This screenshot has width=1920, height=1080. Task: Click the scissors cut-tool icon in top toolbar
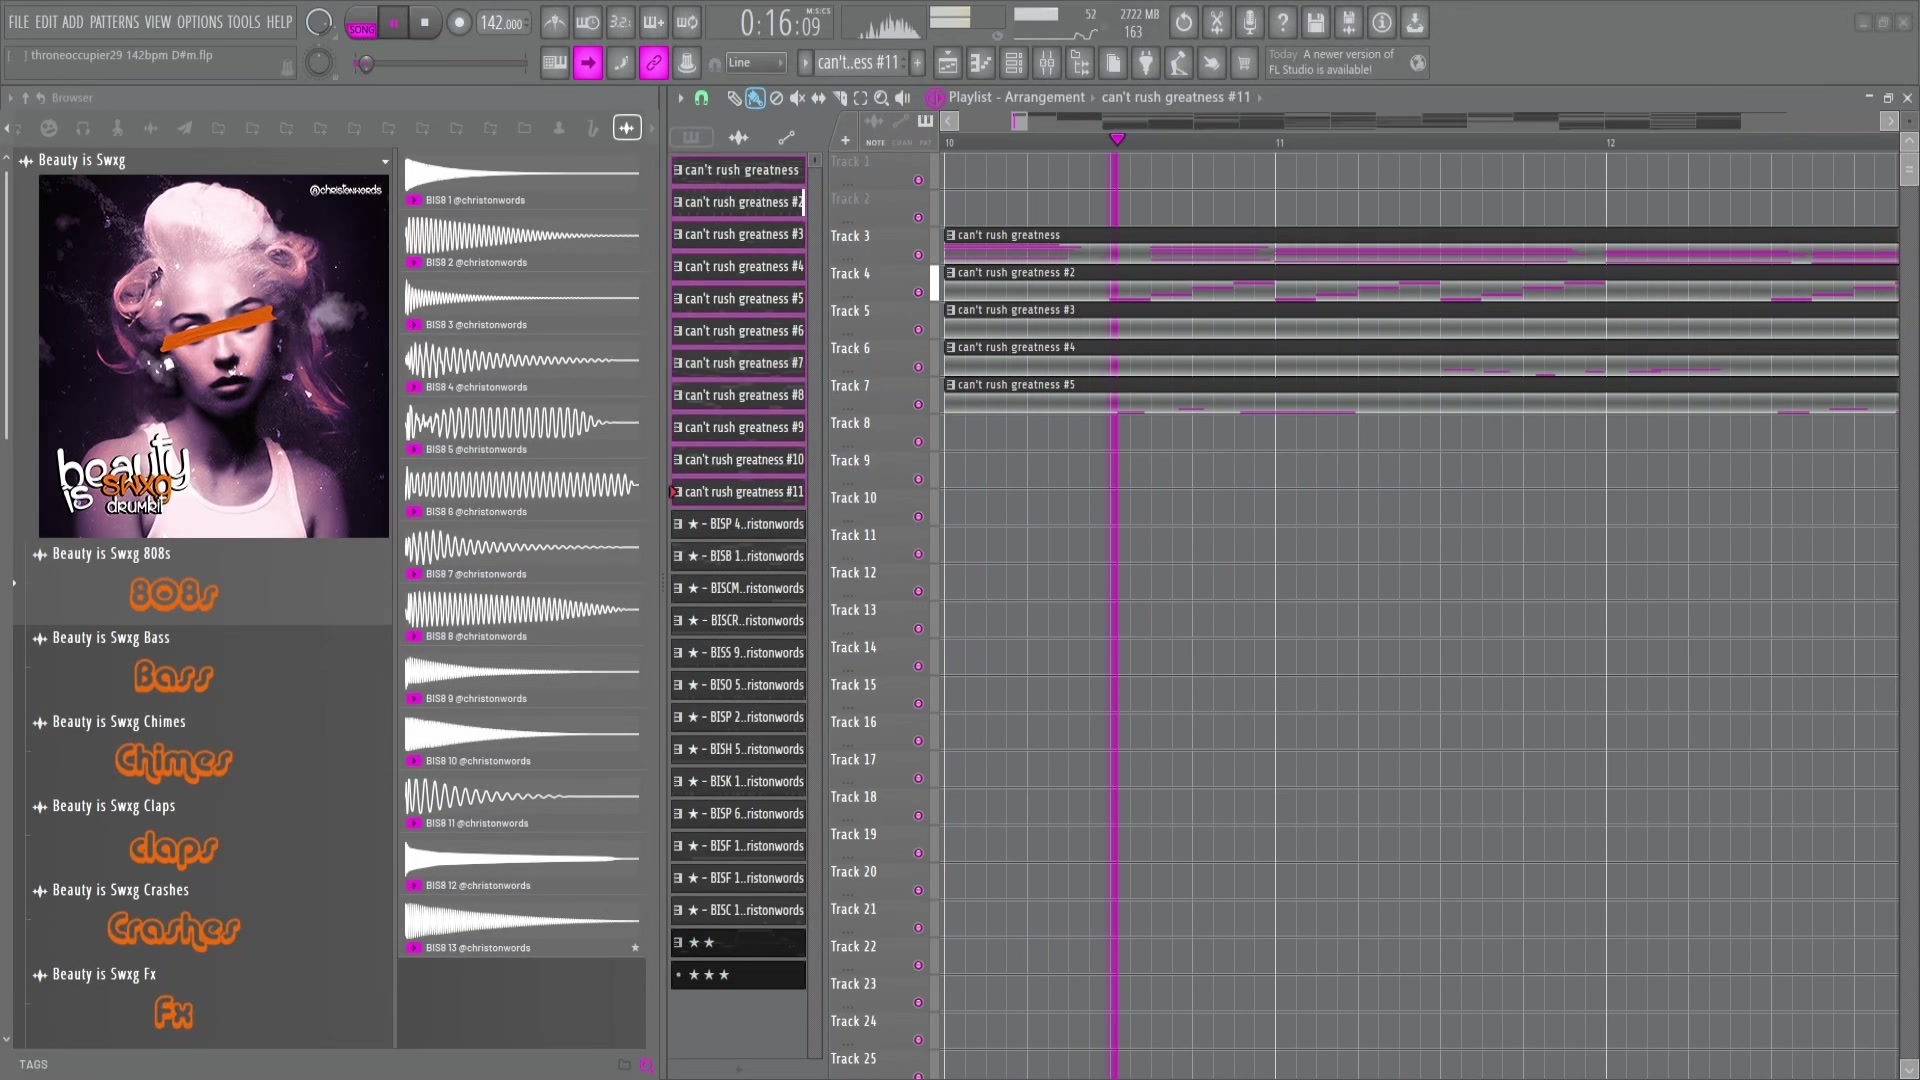pos(1217,22)
